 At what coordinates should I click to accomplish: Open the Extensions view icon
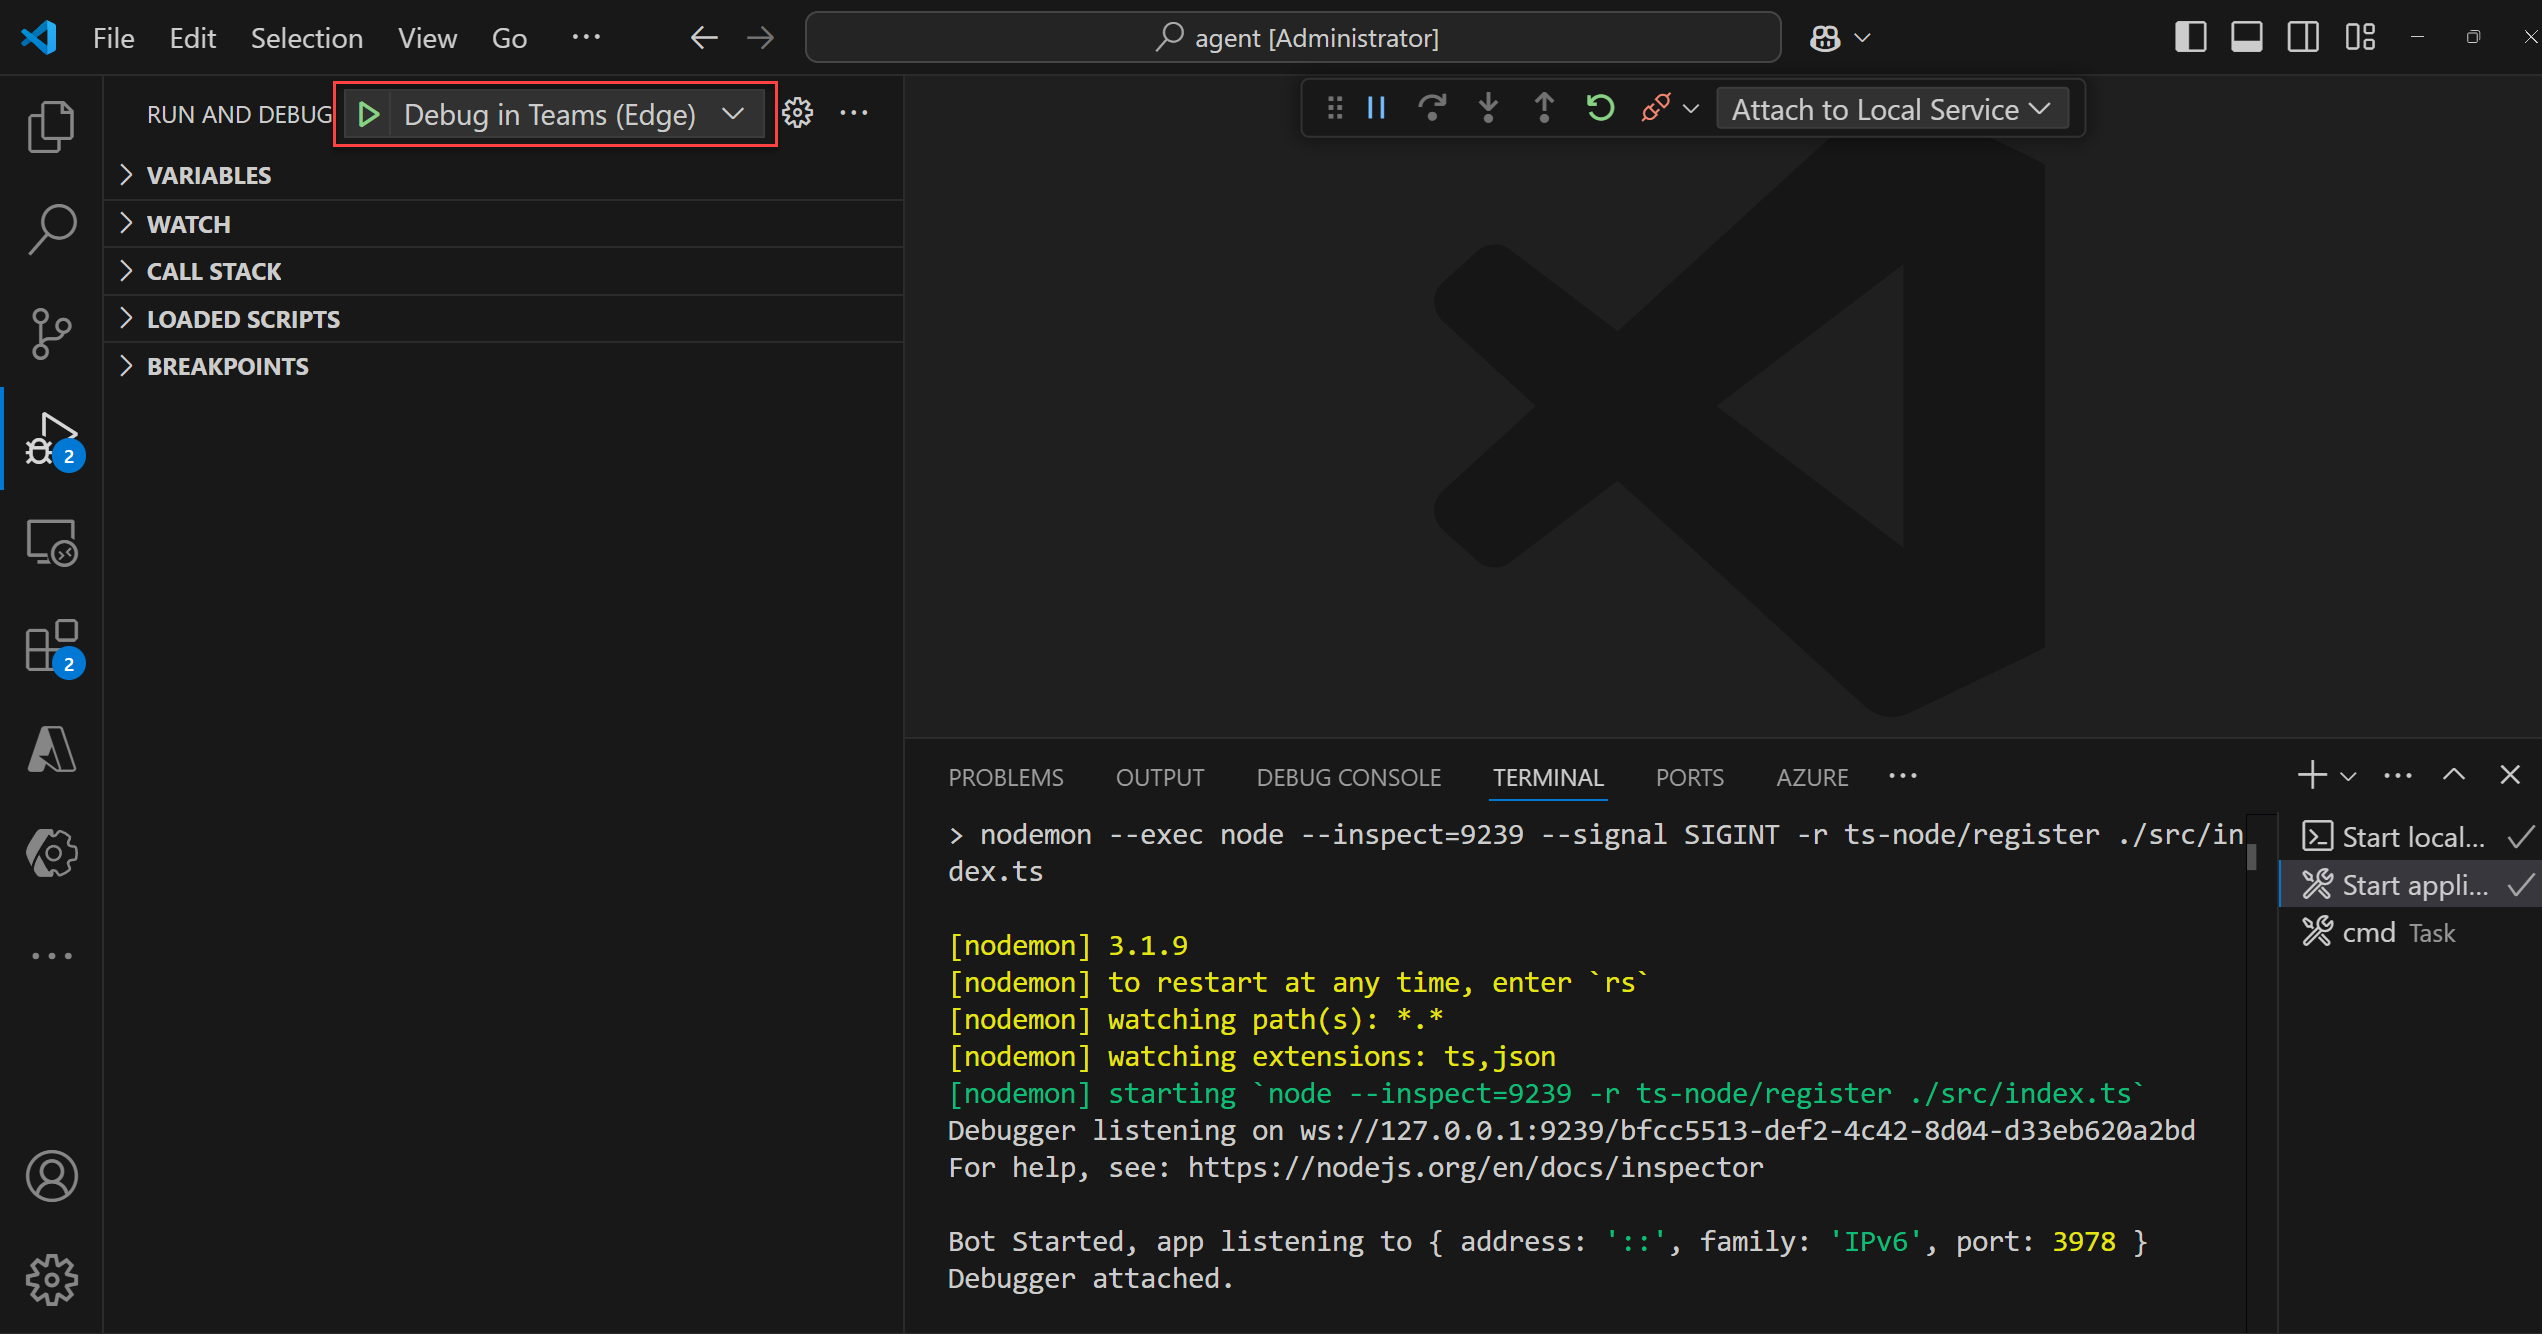51,647
